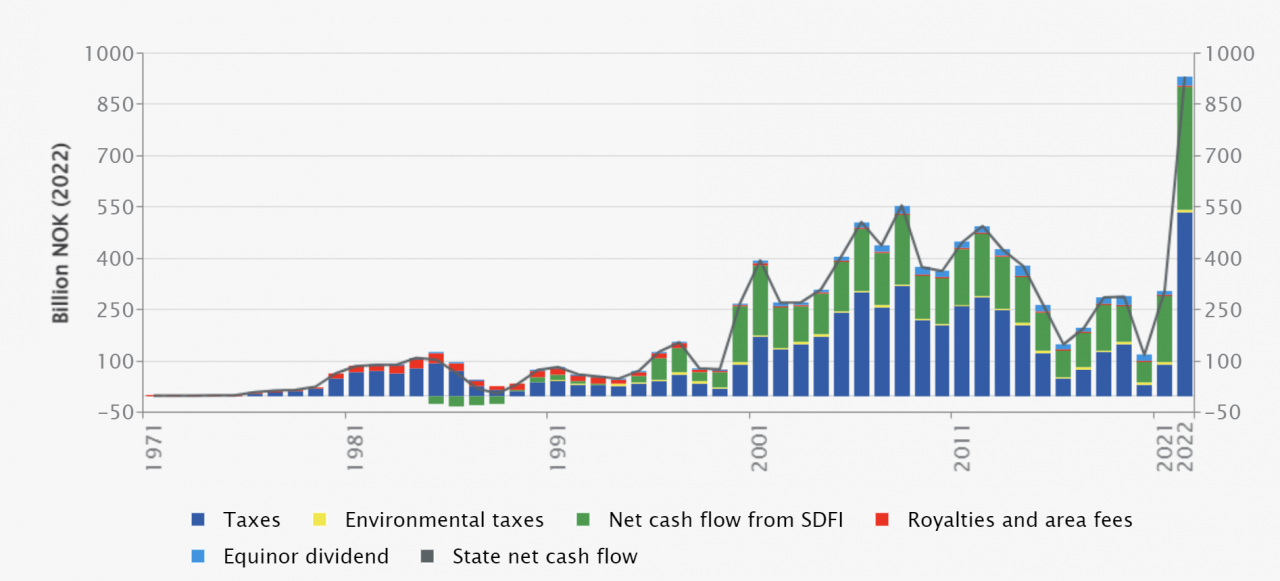Click the light blue Equinor dividend marker
The height and width of the screenshot is (581, 1280).
[197, 557]
